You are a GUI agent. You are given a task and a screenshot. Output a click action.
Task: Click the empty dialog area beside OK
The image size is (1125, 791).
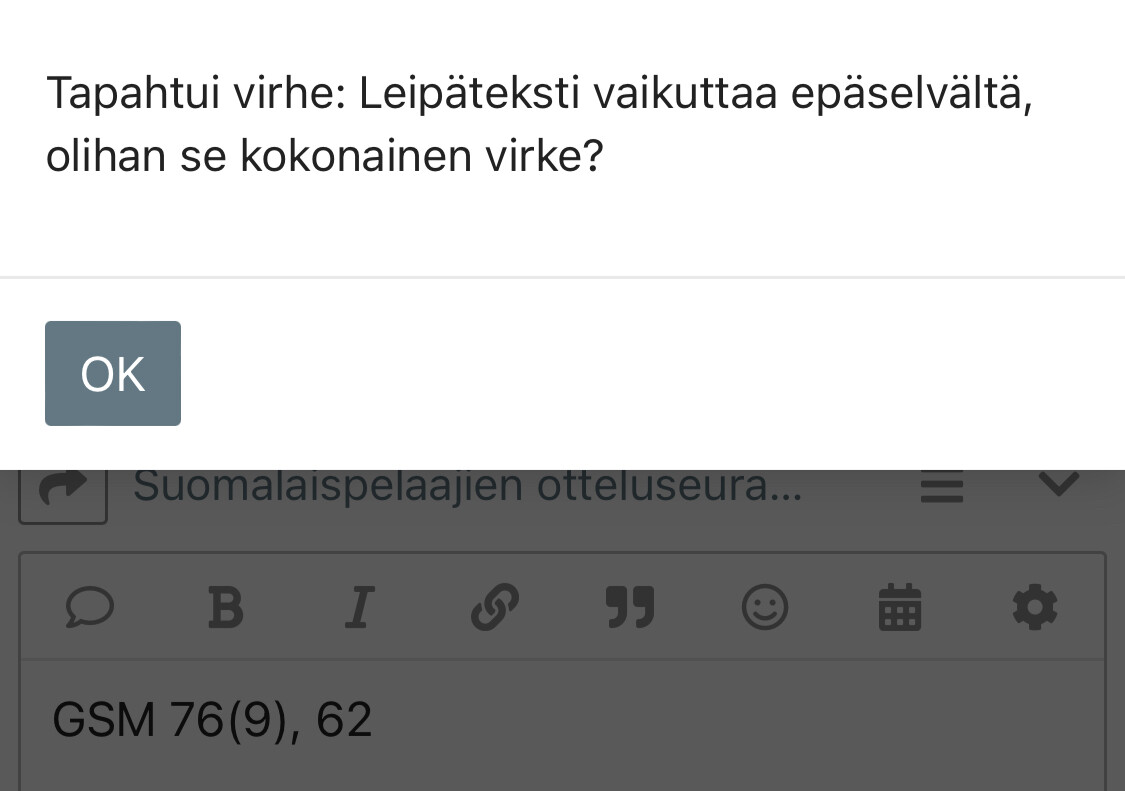pyautogui.click(x=646, y=373)
